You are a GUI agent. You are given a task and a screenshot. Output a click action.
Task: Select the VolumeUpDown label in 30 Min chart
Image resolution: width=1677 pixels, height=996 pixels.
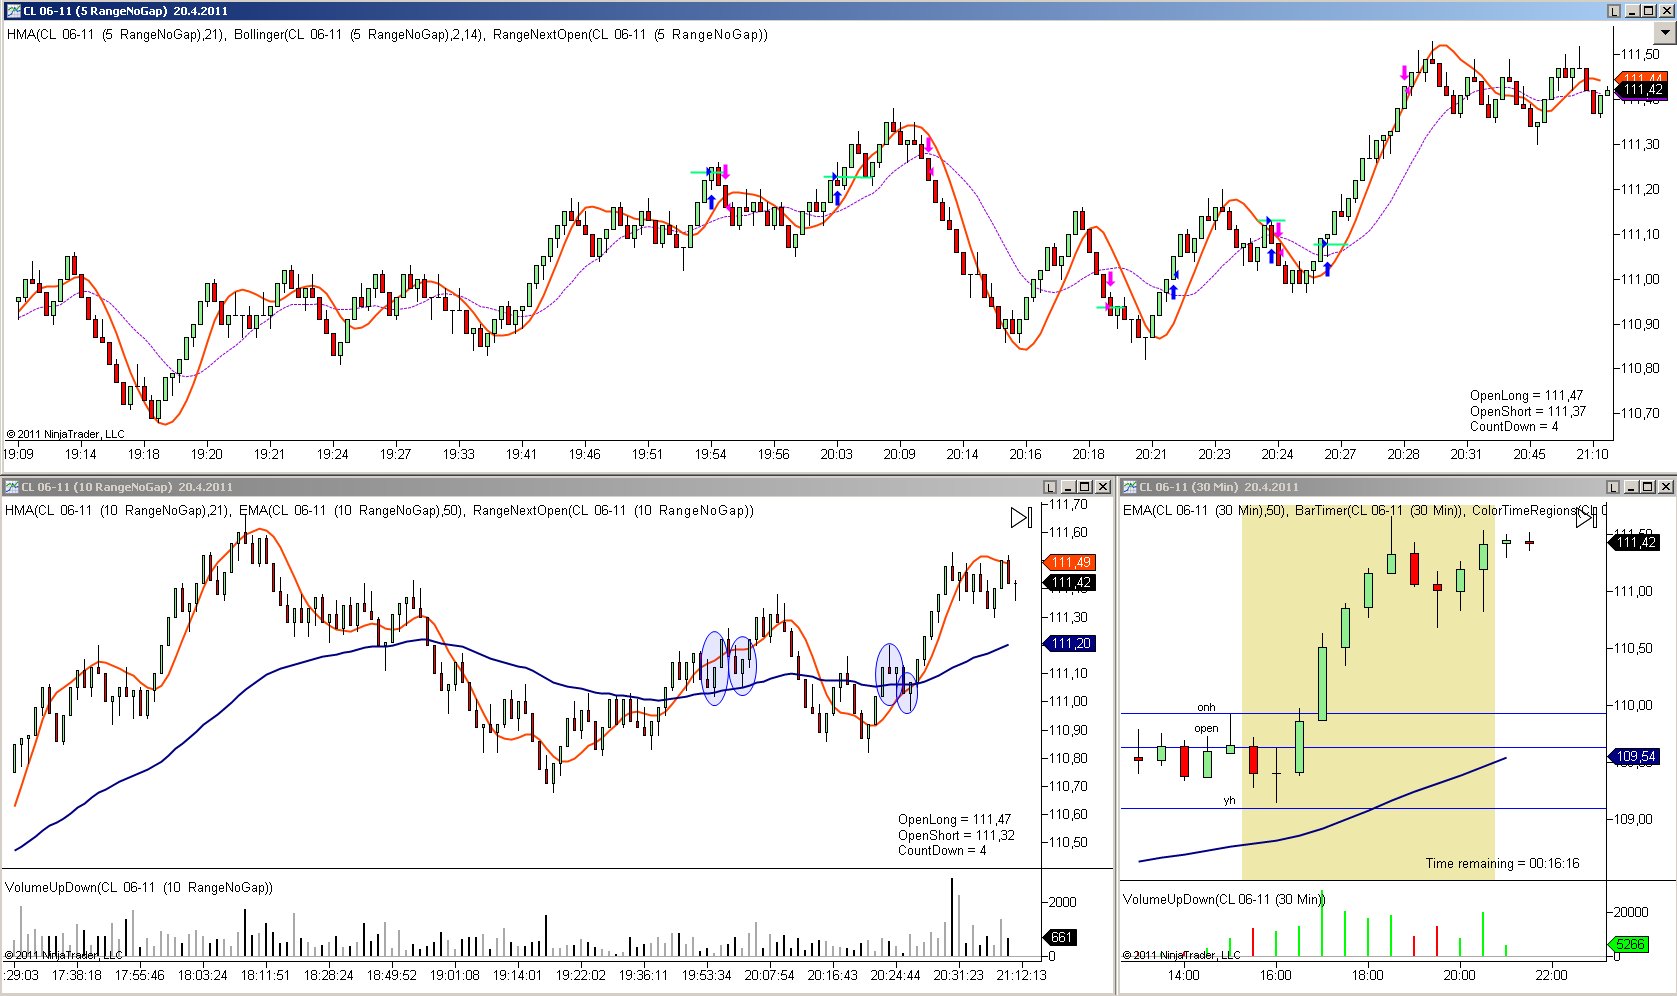pos(1223,899)
